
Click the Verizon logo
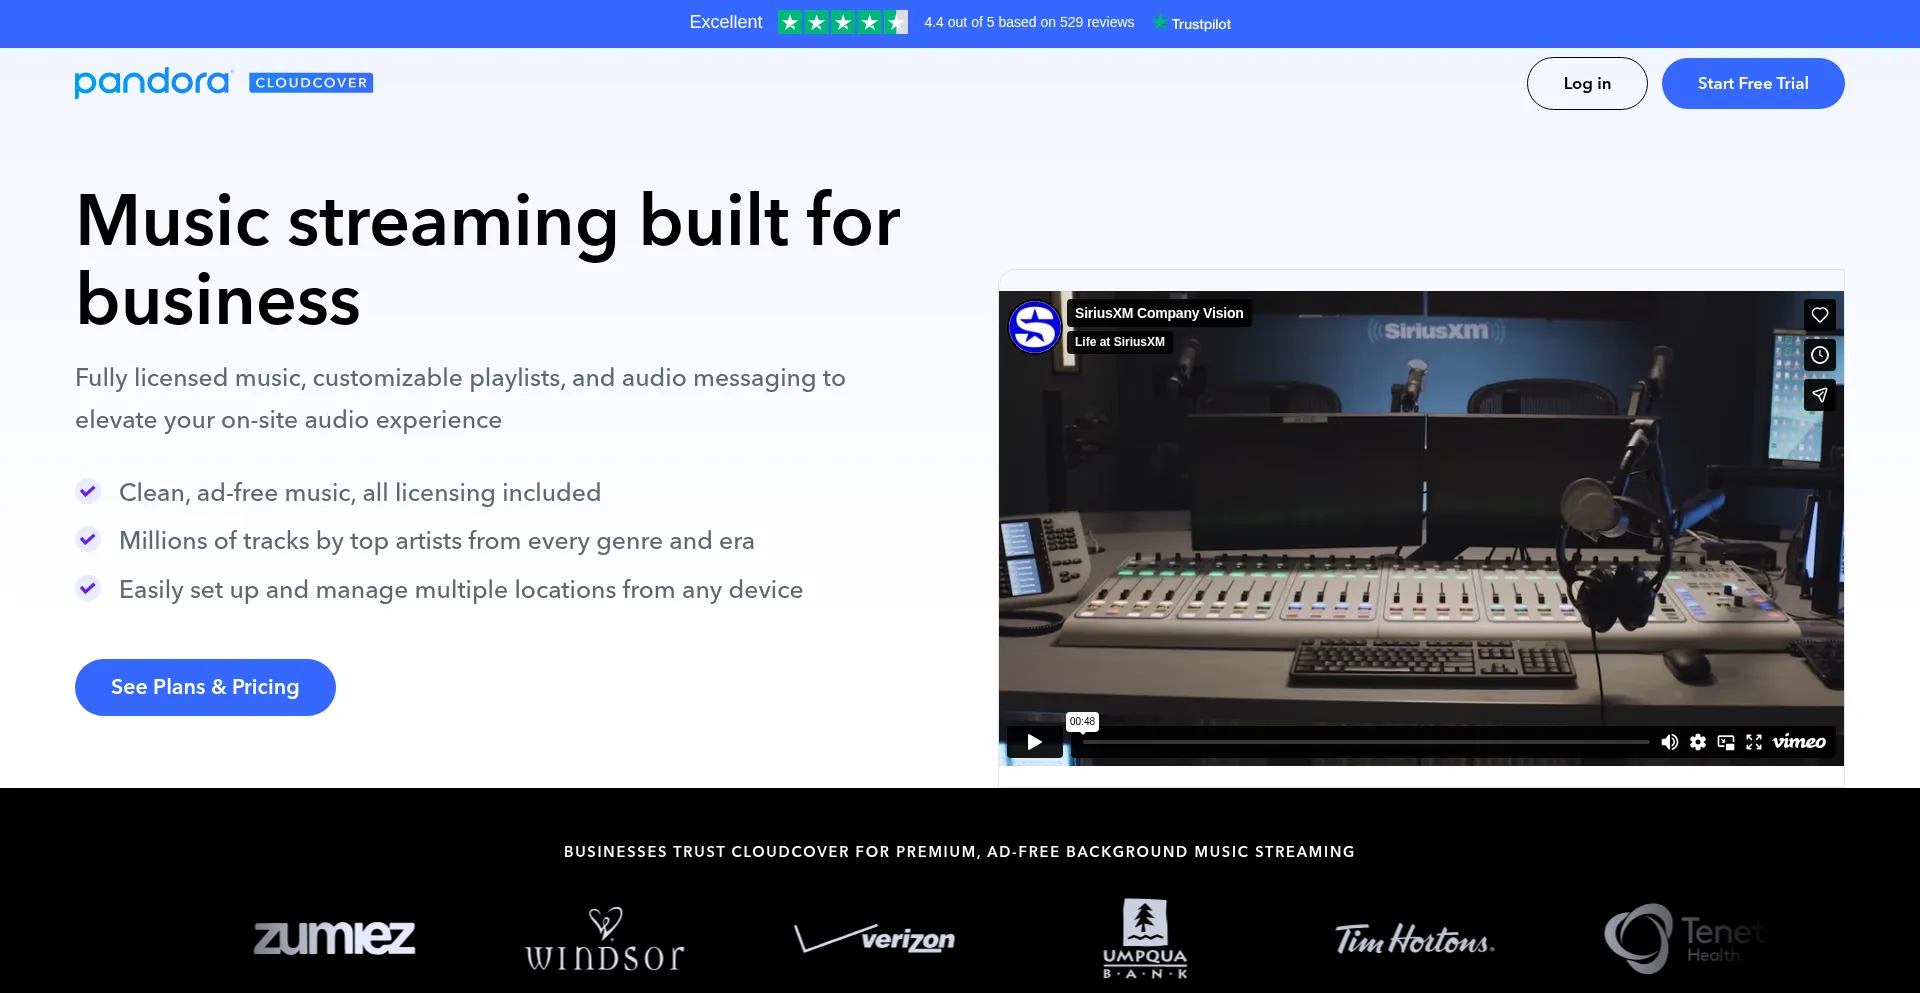tap(876, 938)
